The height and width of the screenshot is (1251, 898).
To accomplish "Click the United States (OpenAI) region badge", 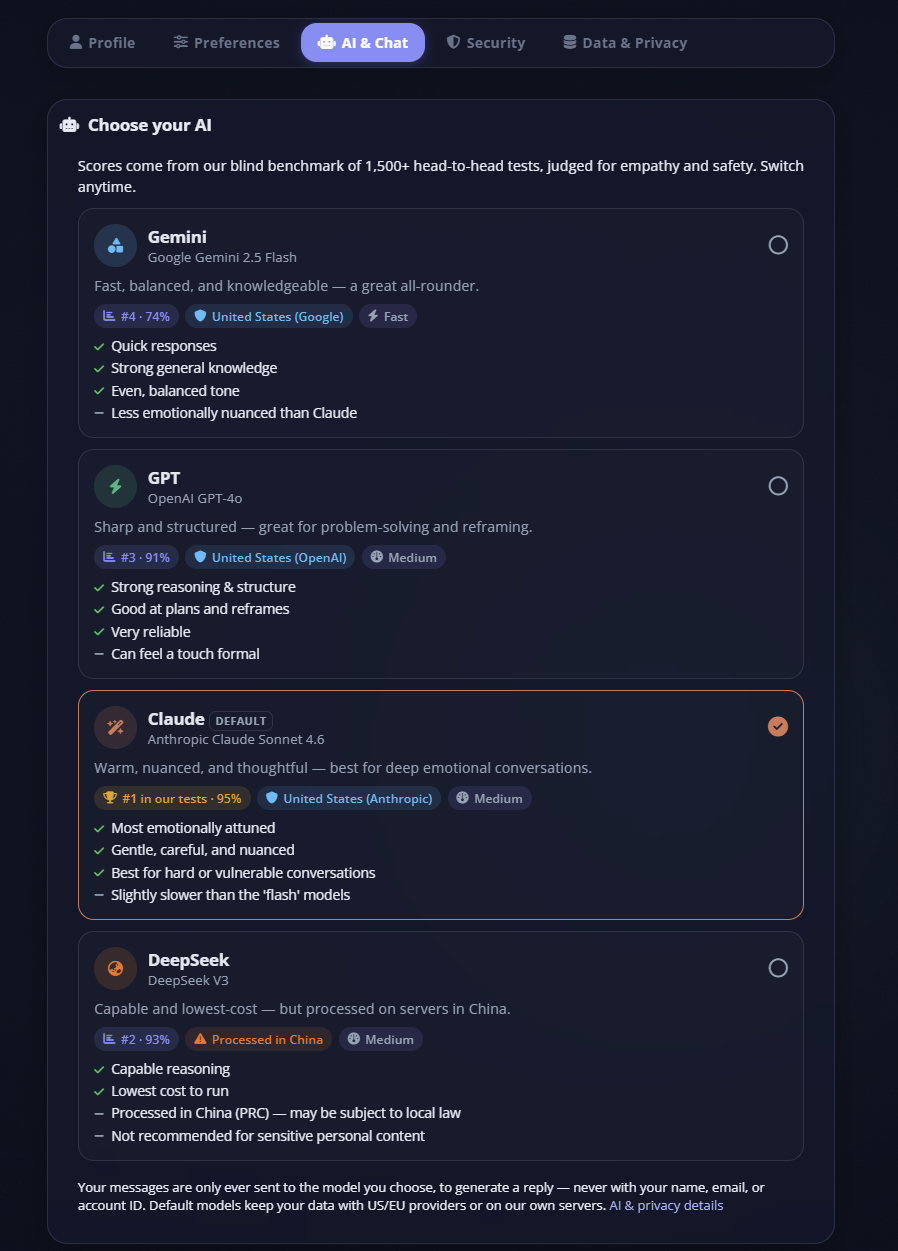I will (270, 557).
